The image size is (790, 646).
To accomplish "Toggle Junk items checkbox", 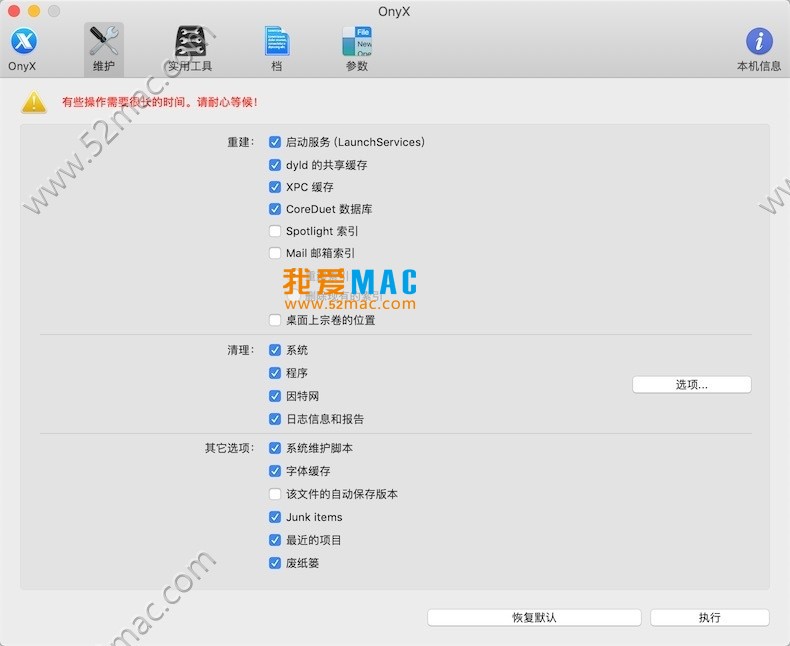I will point(275,517).
